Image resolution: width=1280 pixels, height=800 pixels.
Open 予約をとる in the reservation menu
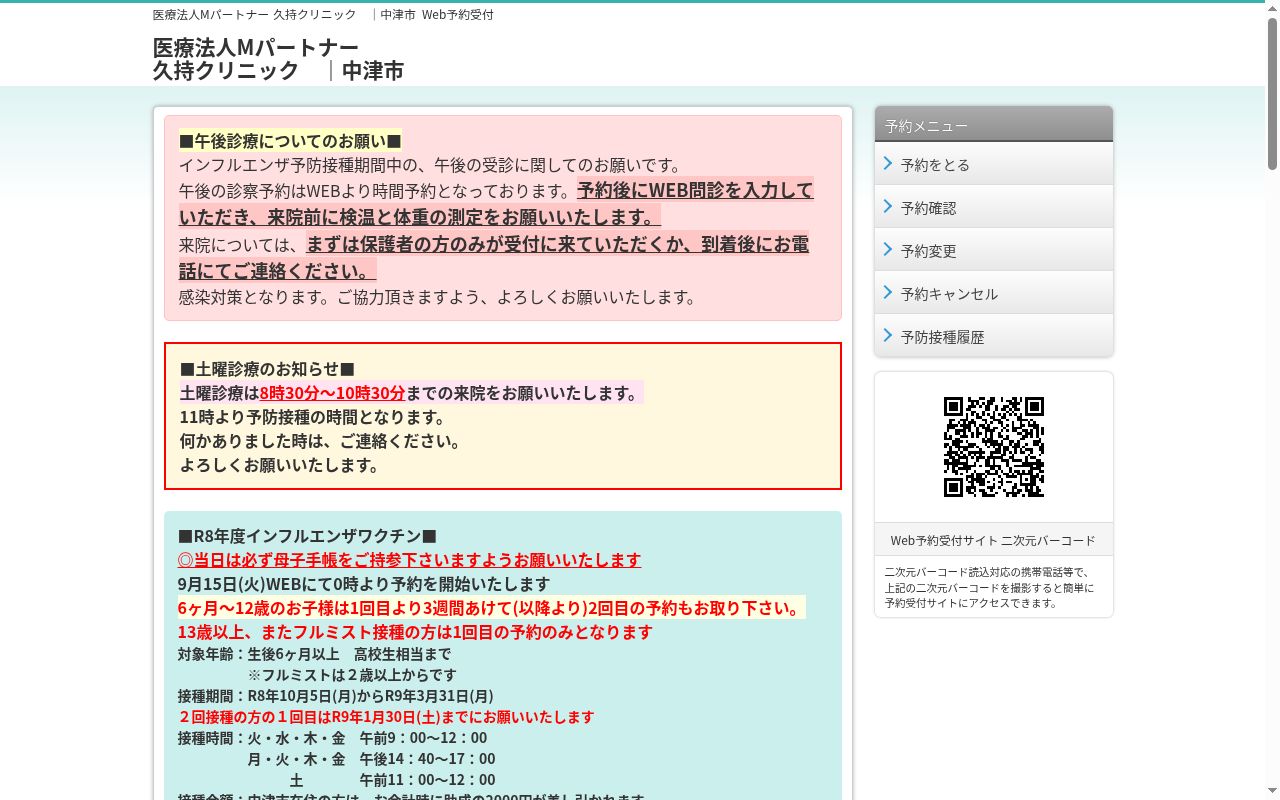994,164
